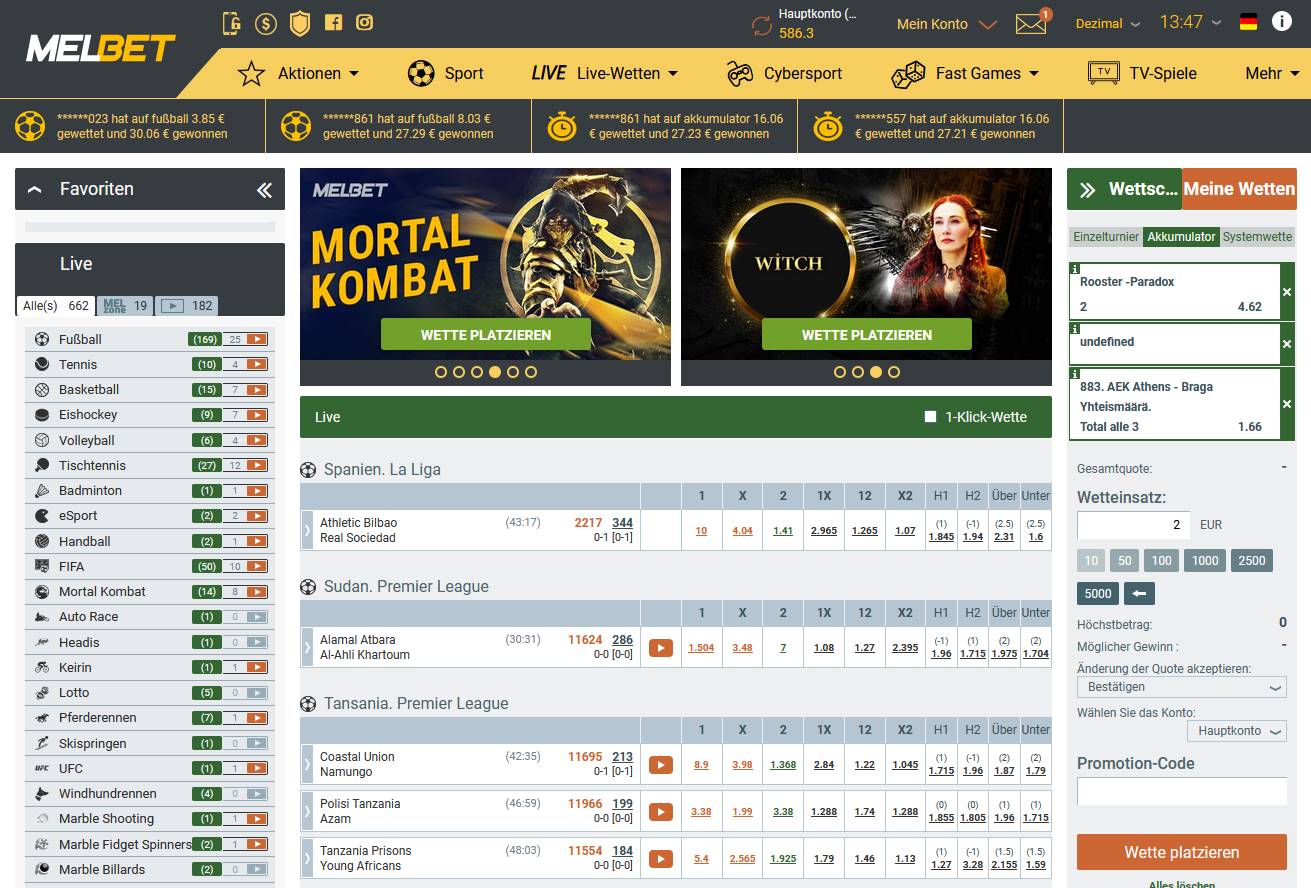This screenshot has width=1311, height=888.
Task: Open the mobile app phone icon
Action: (232, 22)
